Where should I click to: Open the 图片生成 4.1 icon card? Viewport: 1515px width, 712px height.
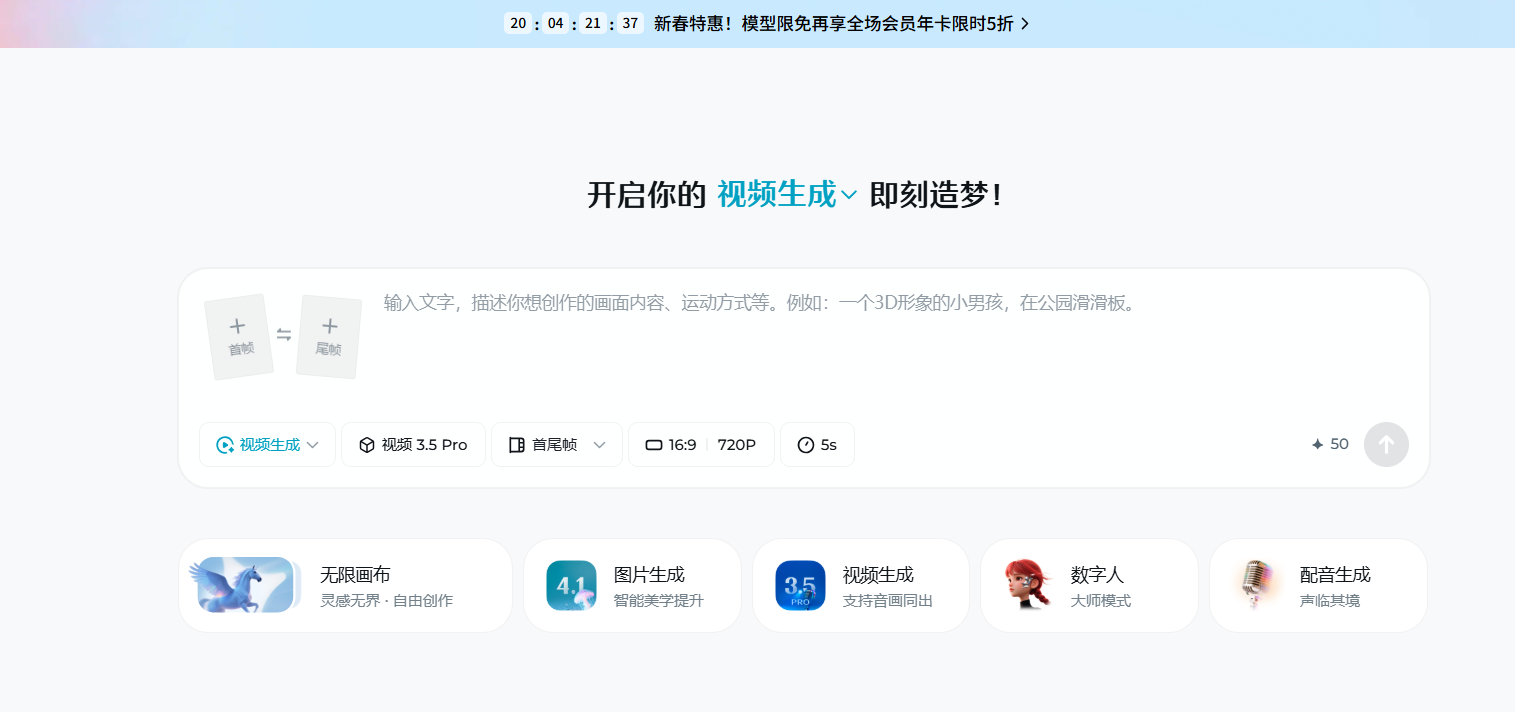[571, 586]
